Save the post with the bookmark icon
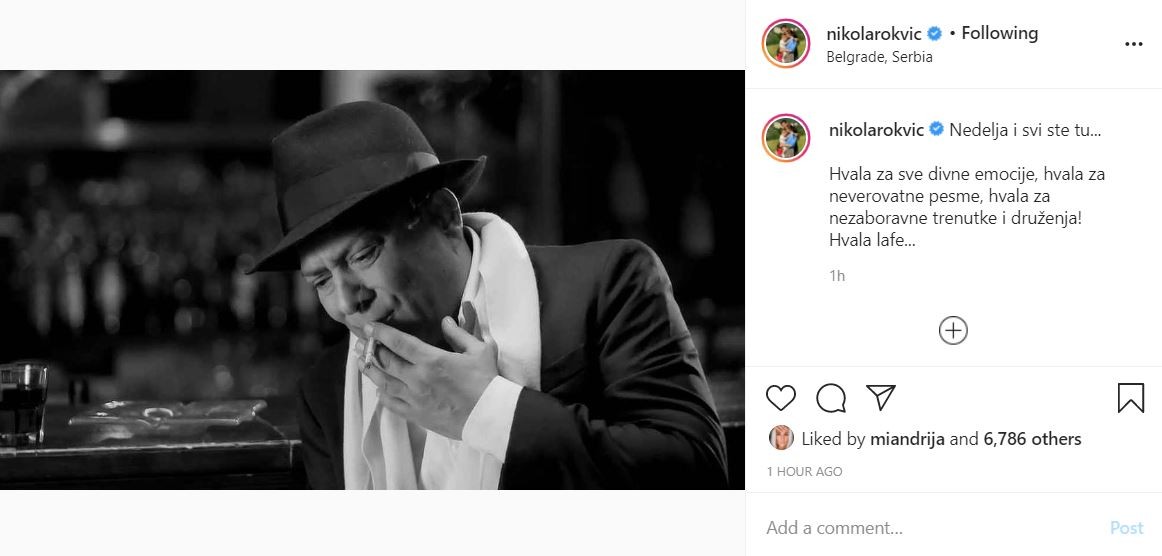Screen dimensions: 1162x556 [x=1131, y=398]
